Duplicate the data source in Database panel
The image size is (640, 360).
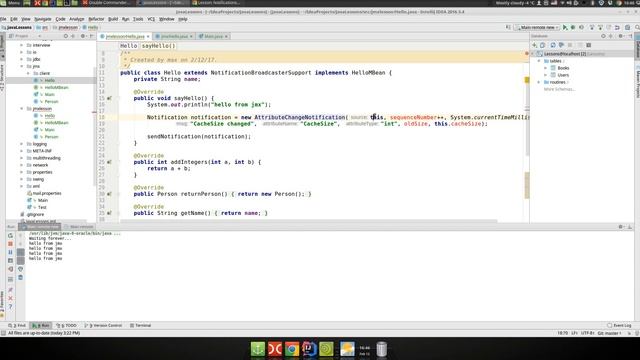pyautogui.click(x=542, y=45)
